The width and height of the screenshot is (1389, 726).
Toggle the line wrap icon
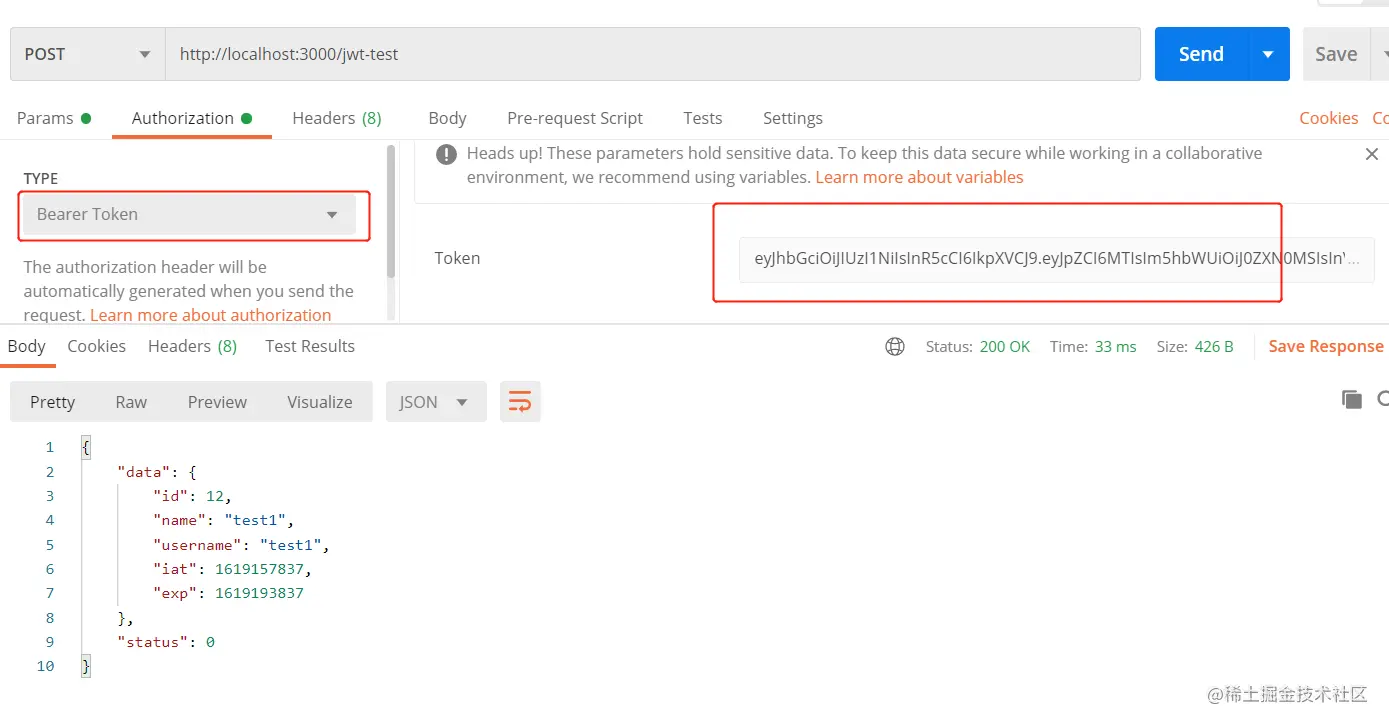[520, 402]
